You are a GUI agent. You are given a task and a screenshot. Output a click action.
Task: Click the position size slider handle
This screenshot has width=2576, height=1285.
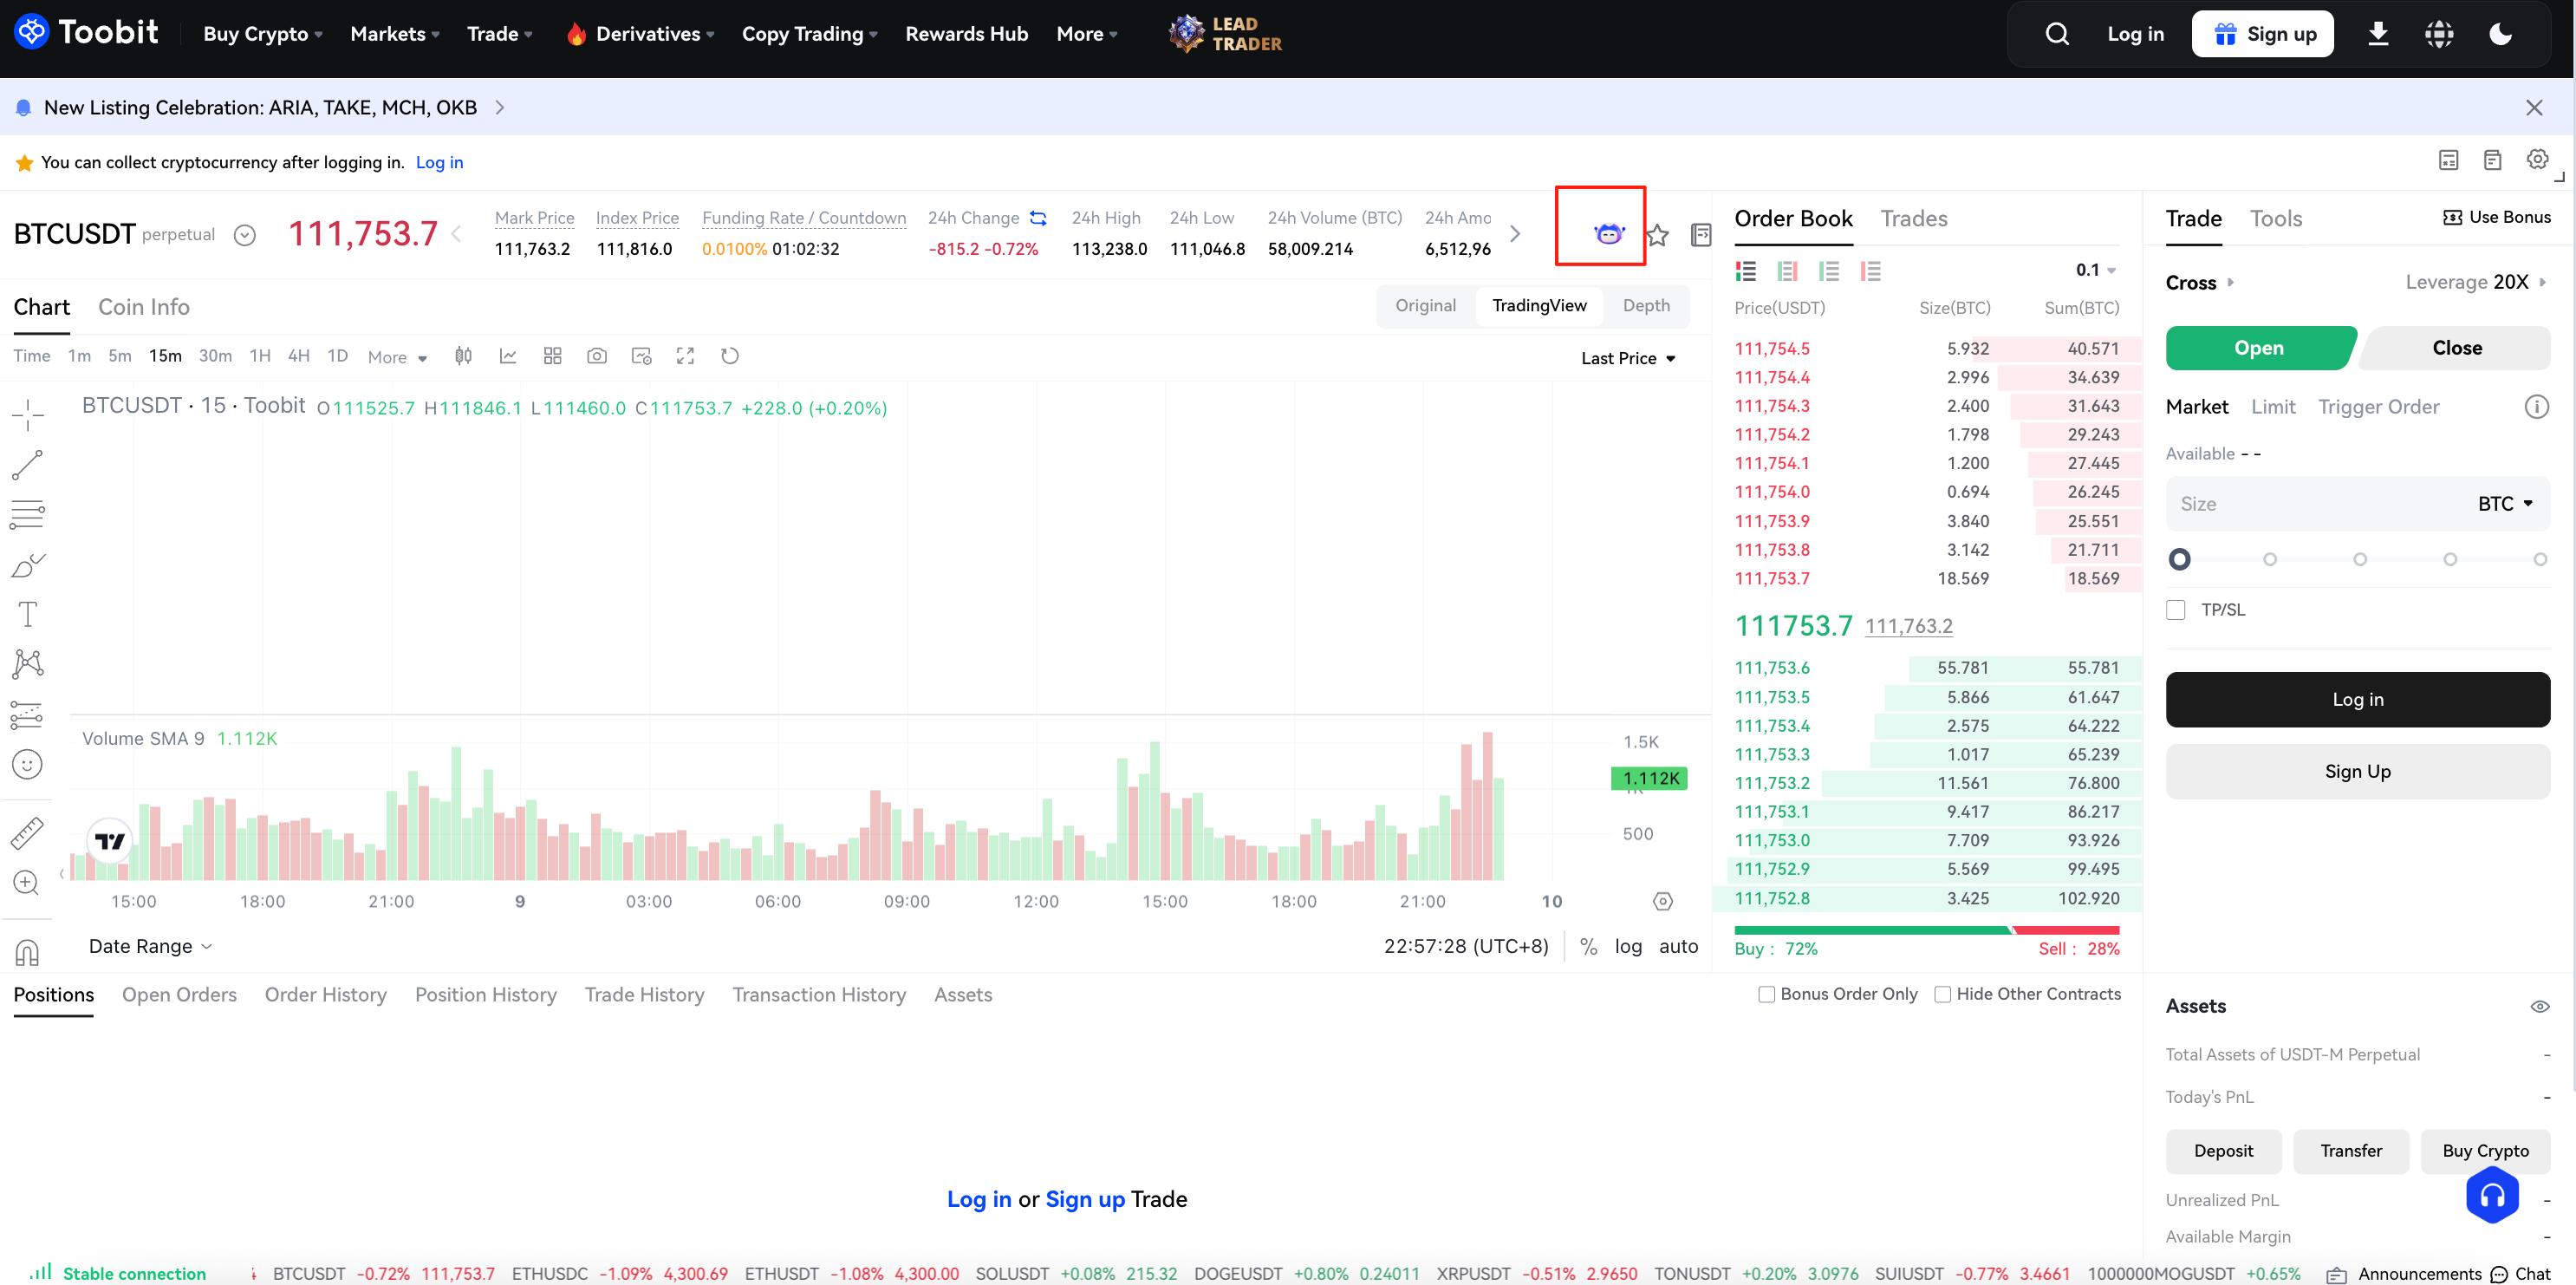(x=2180, y=559)
